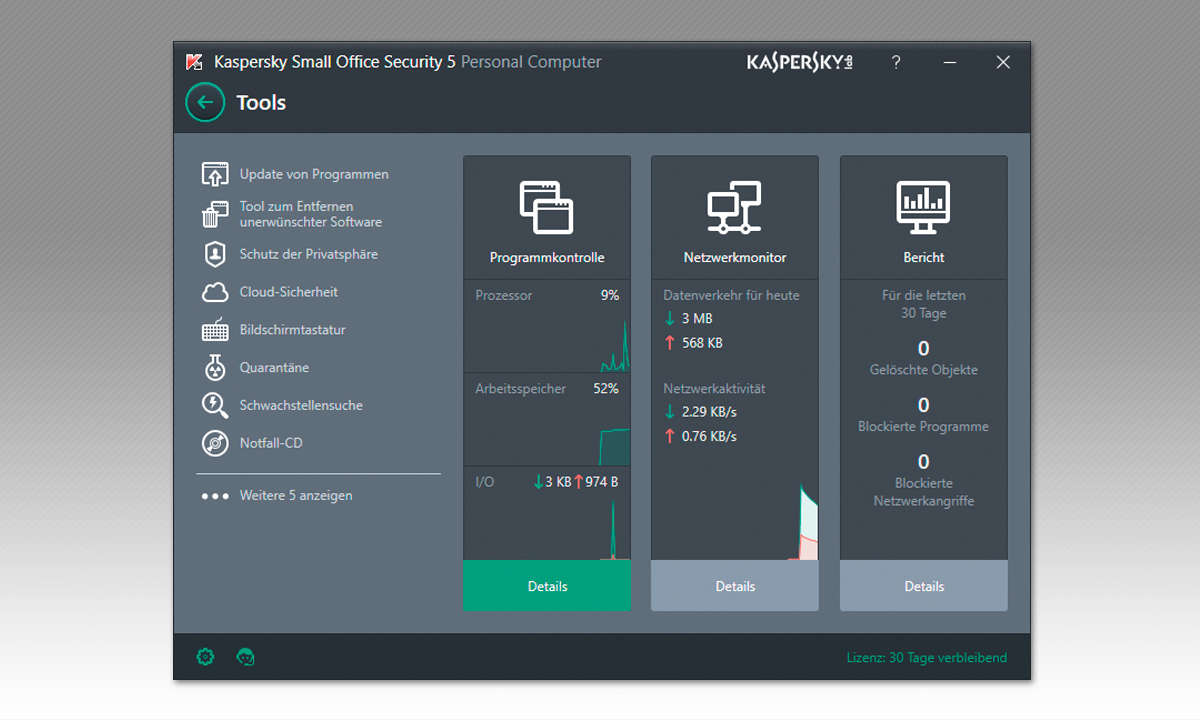This screenshot has width=1200, height=720.
Task: Open support via the face icon
Action: pyautogui.click(x=245, y=657)
